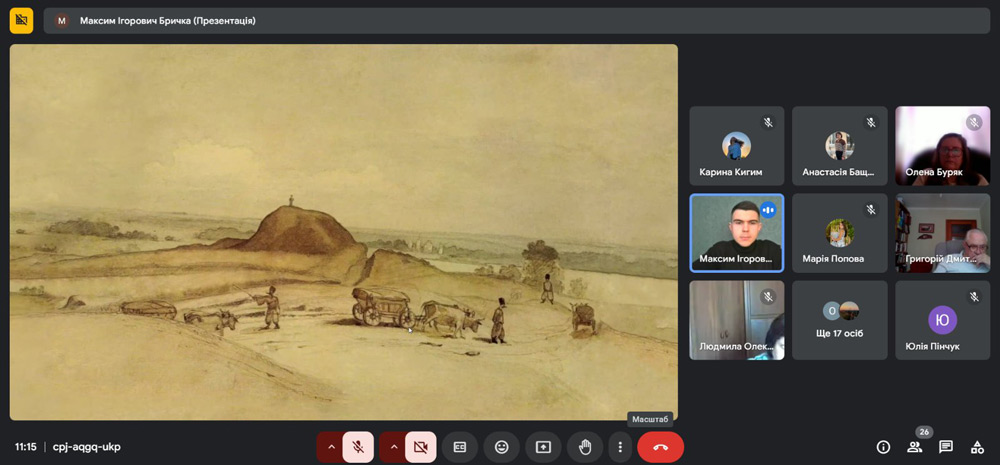Raise hand using the hand icon
This screenshot has width=1000, height=465.
[585, 447]
